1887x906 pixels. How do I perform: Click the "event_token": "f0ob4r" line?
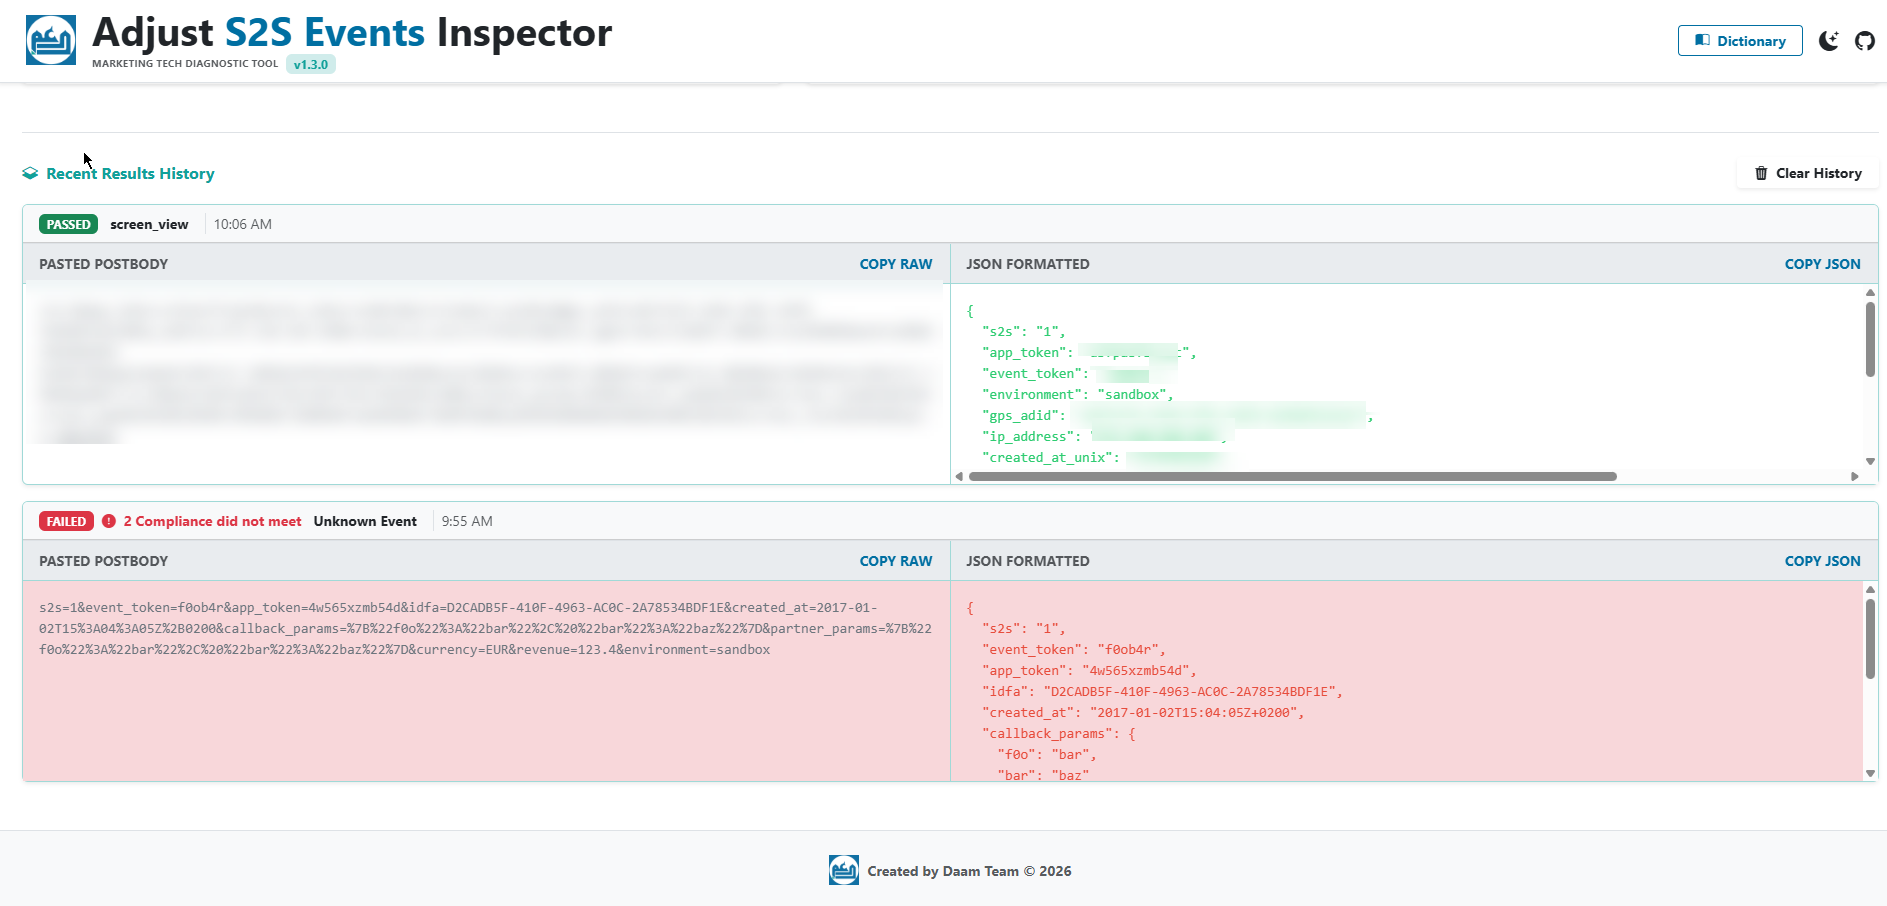pos(1074,650)
